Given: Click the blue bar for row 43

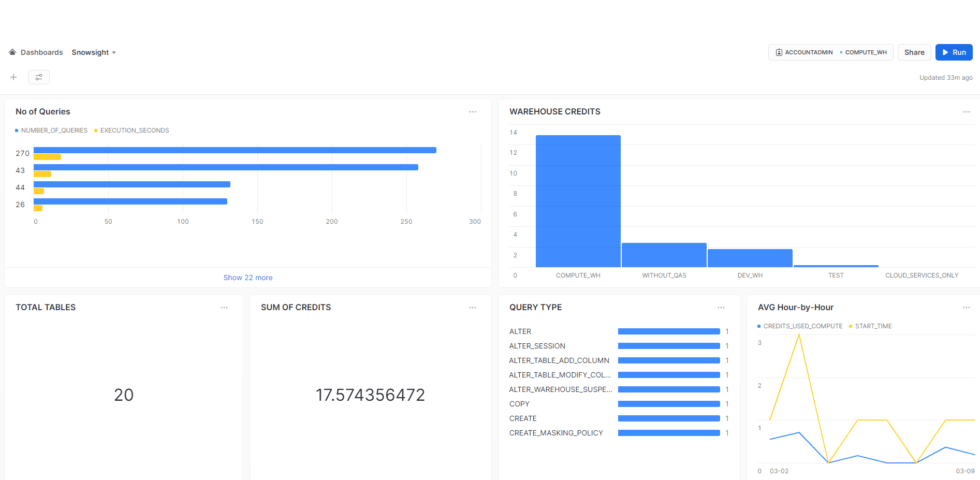Looking at the screenshot, I should 226,167.
